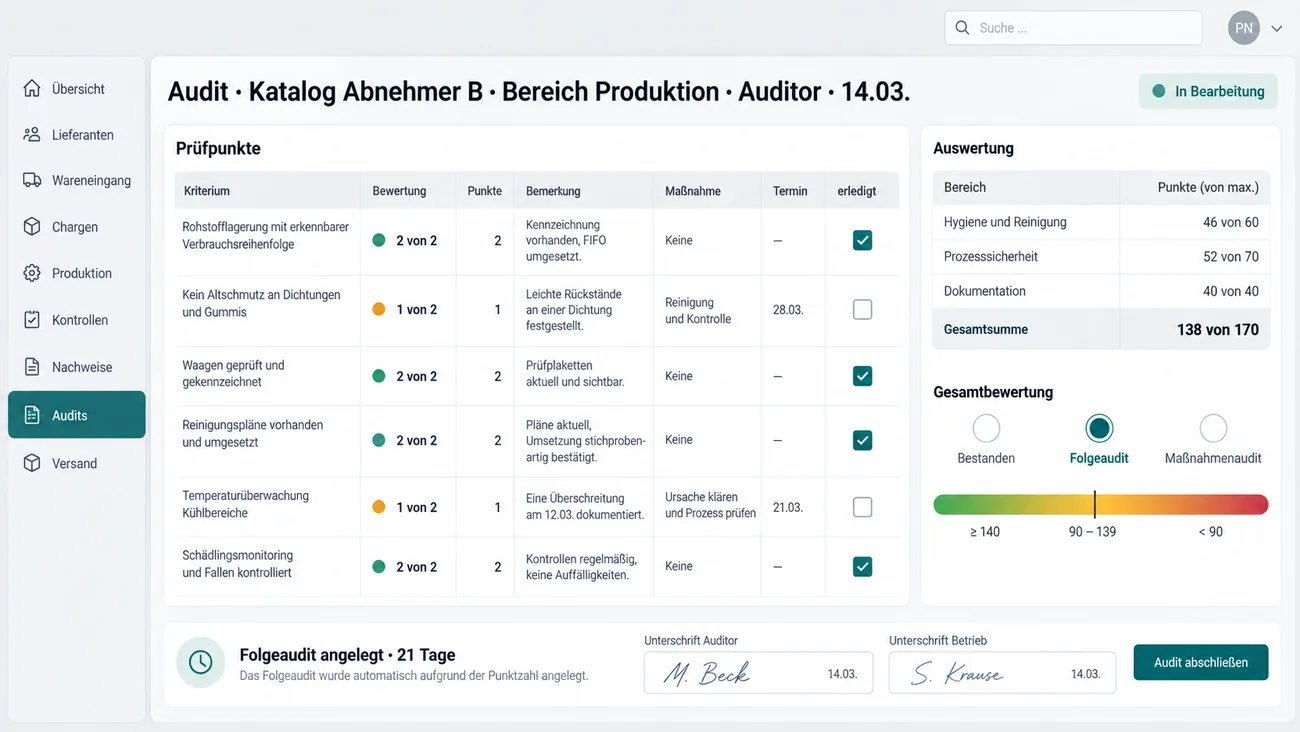The height and width of the screenshot is (732, 1300).
Task: Click green status dot for Rohstofflagerung row
Action: [x=379, y=240]
